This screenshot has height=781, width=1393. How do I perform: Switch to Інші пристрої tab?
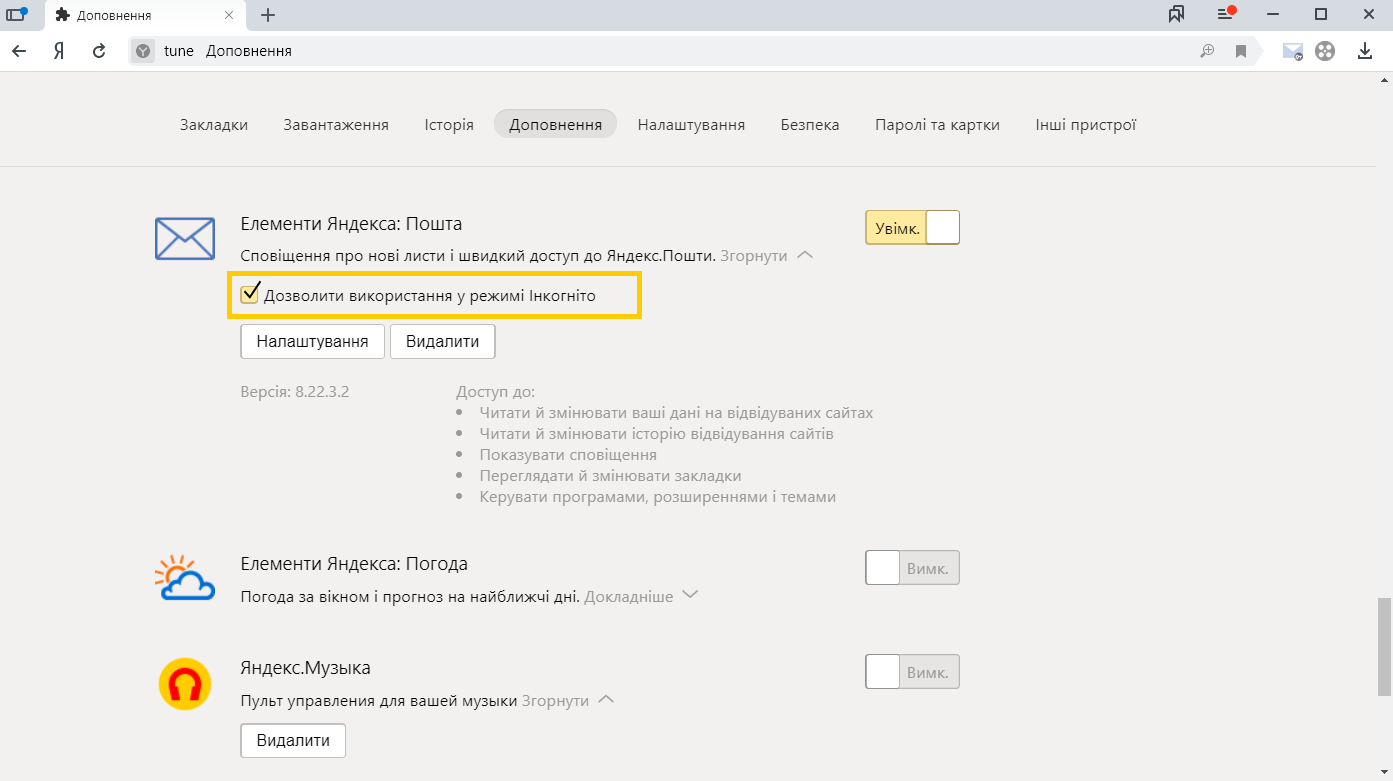tap(1086, 125)
